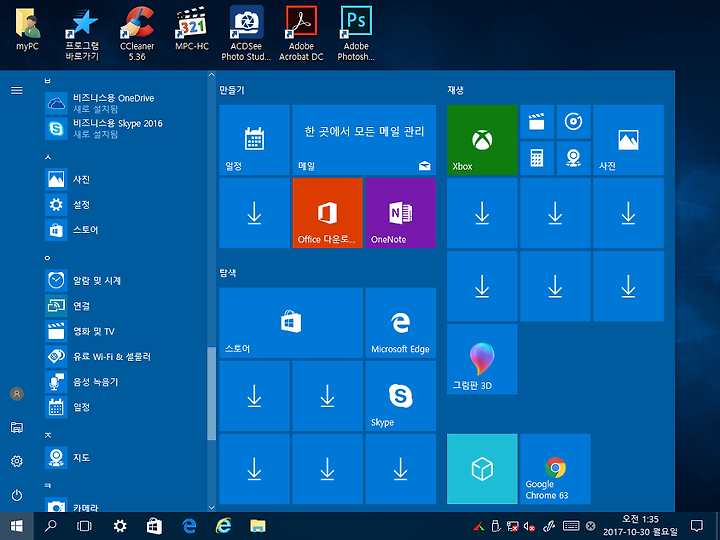Screen dimensions: 720x540
Task: Open 비즈니스용 Skype 2016 in the app list
Action: [125, 128]
